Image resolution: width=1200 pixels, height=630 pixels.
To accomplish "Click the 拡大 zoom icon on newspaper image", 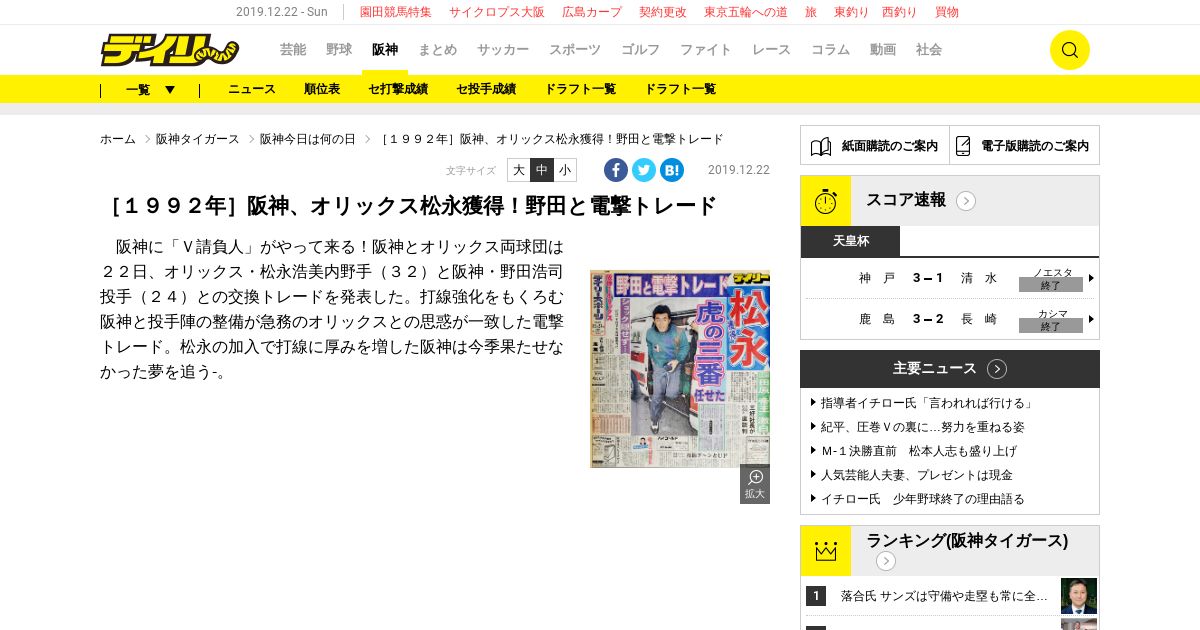I will [755, 484].
